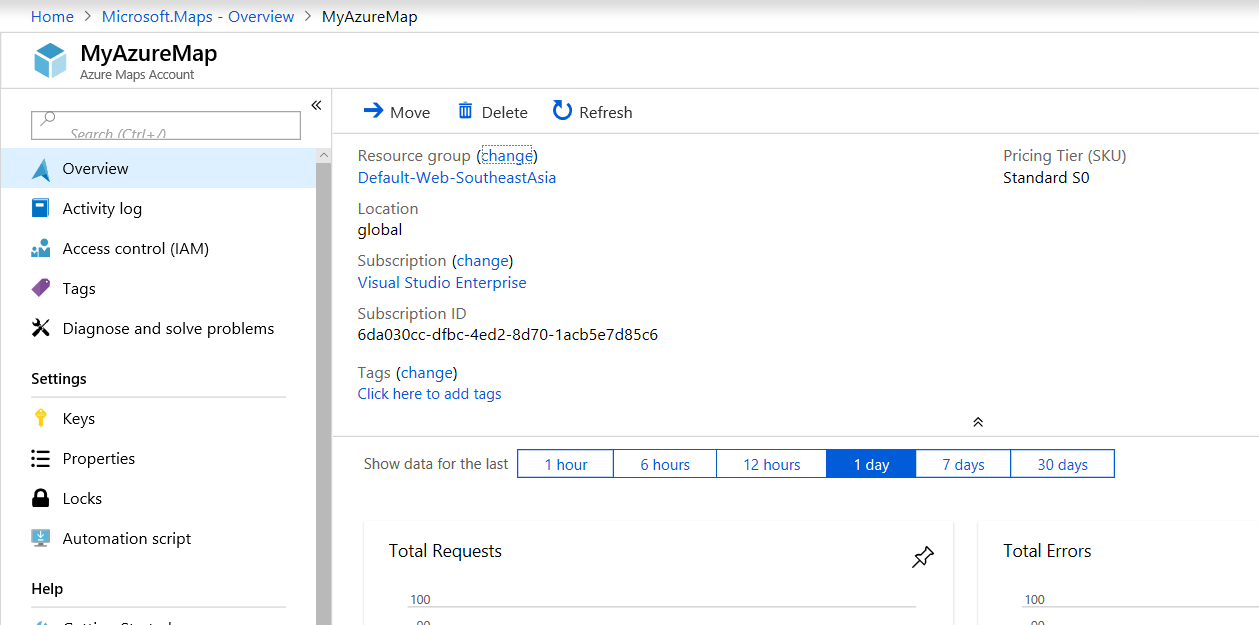Click the search magnifier icon
1259x625 pixels.
47,119
